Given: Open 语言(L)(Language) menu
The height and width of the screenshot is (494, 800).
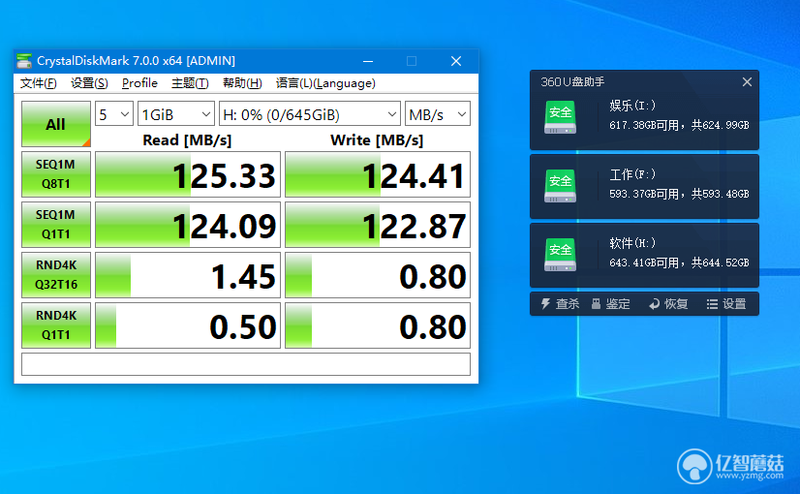Looking at the screenshot, I should [x=326, y=83].
